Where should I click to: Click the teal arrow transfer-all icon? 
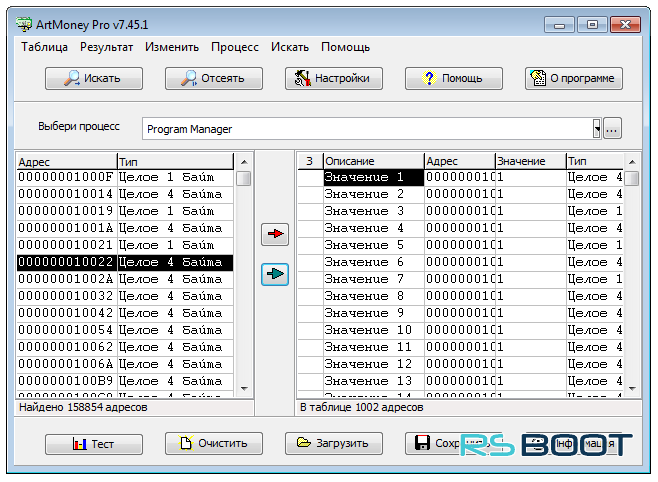275,274
